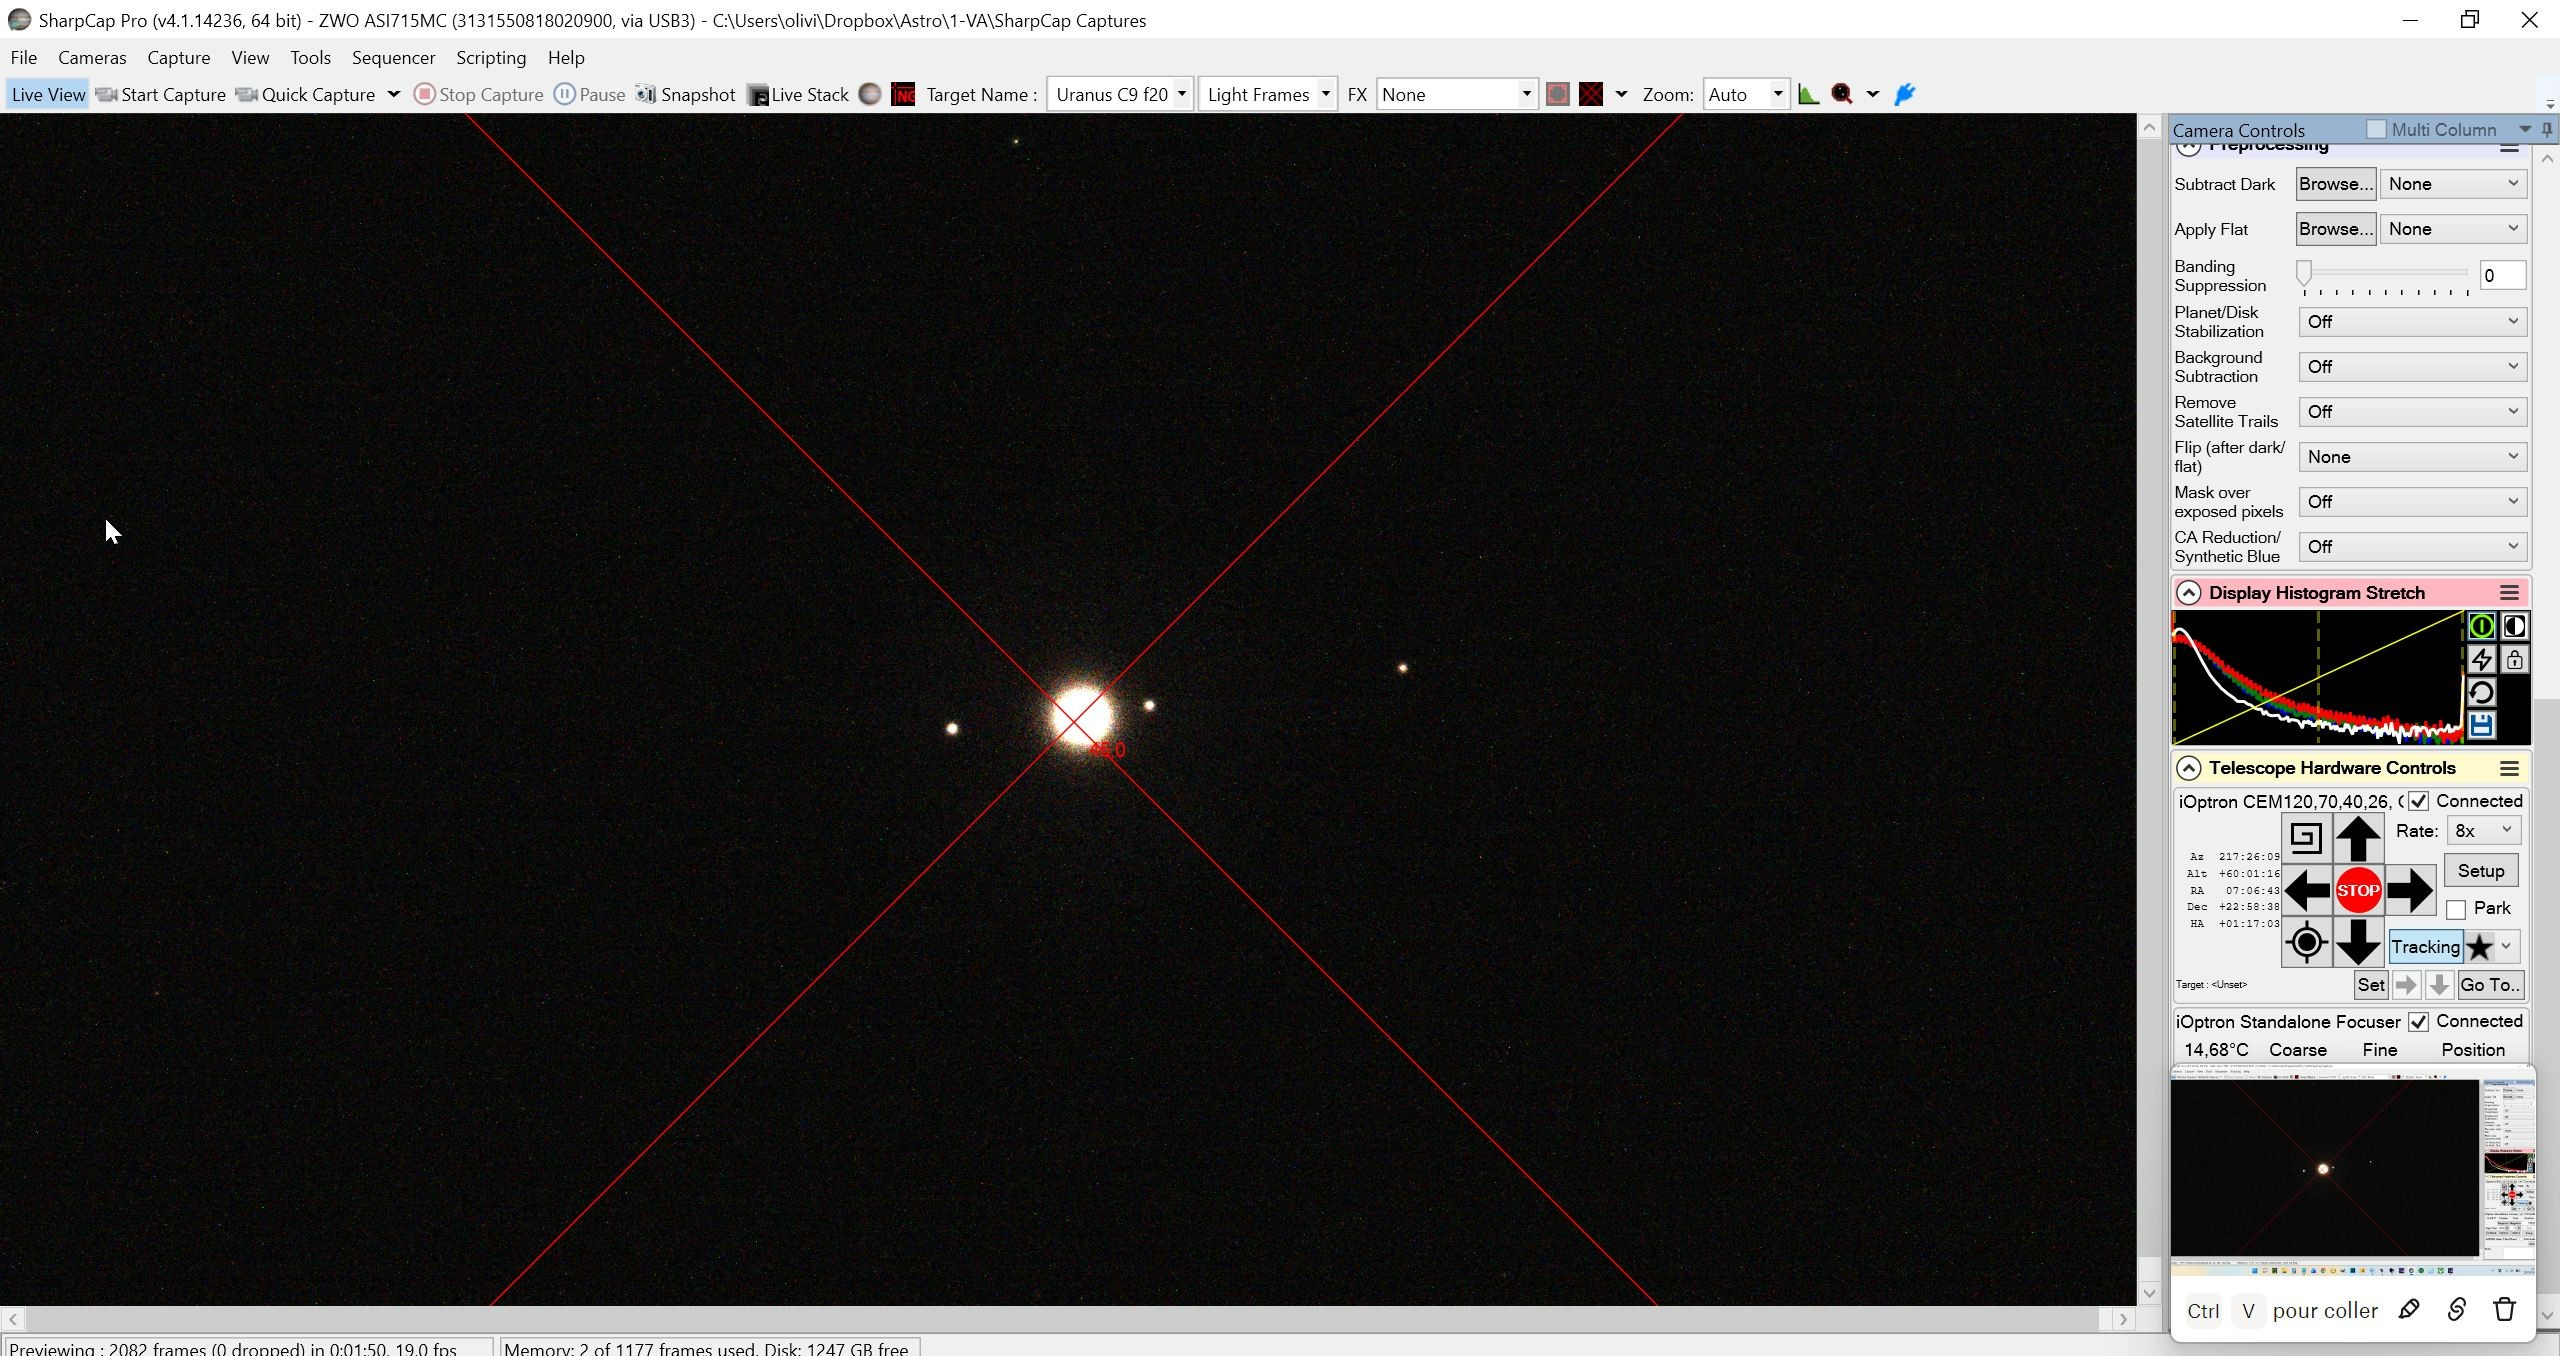Click the mount Setup button
The height and width of the screenshot is (1356, 2560).
2480,871
